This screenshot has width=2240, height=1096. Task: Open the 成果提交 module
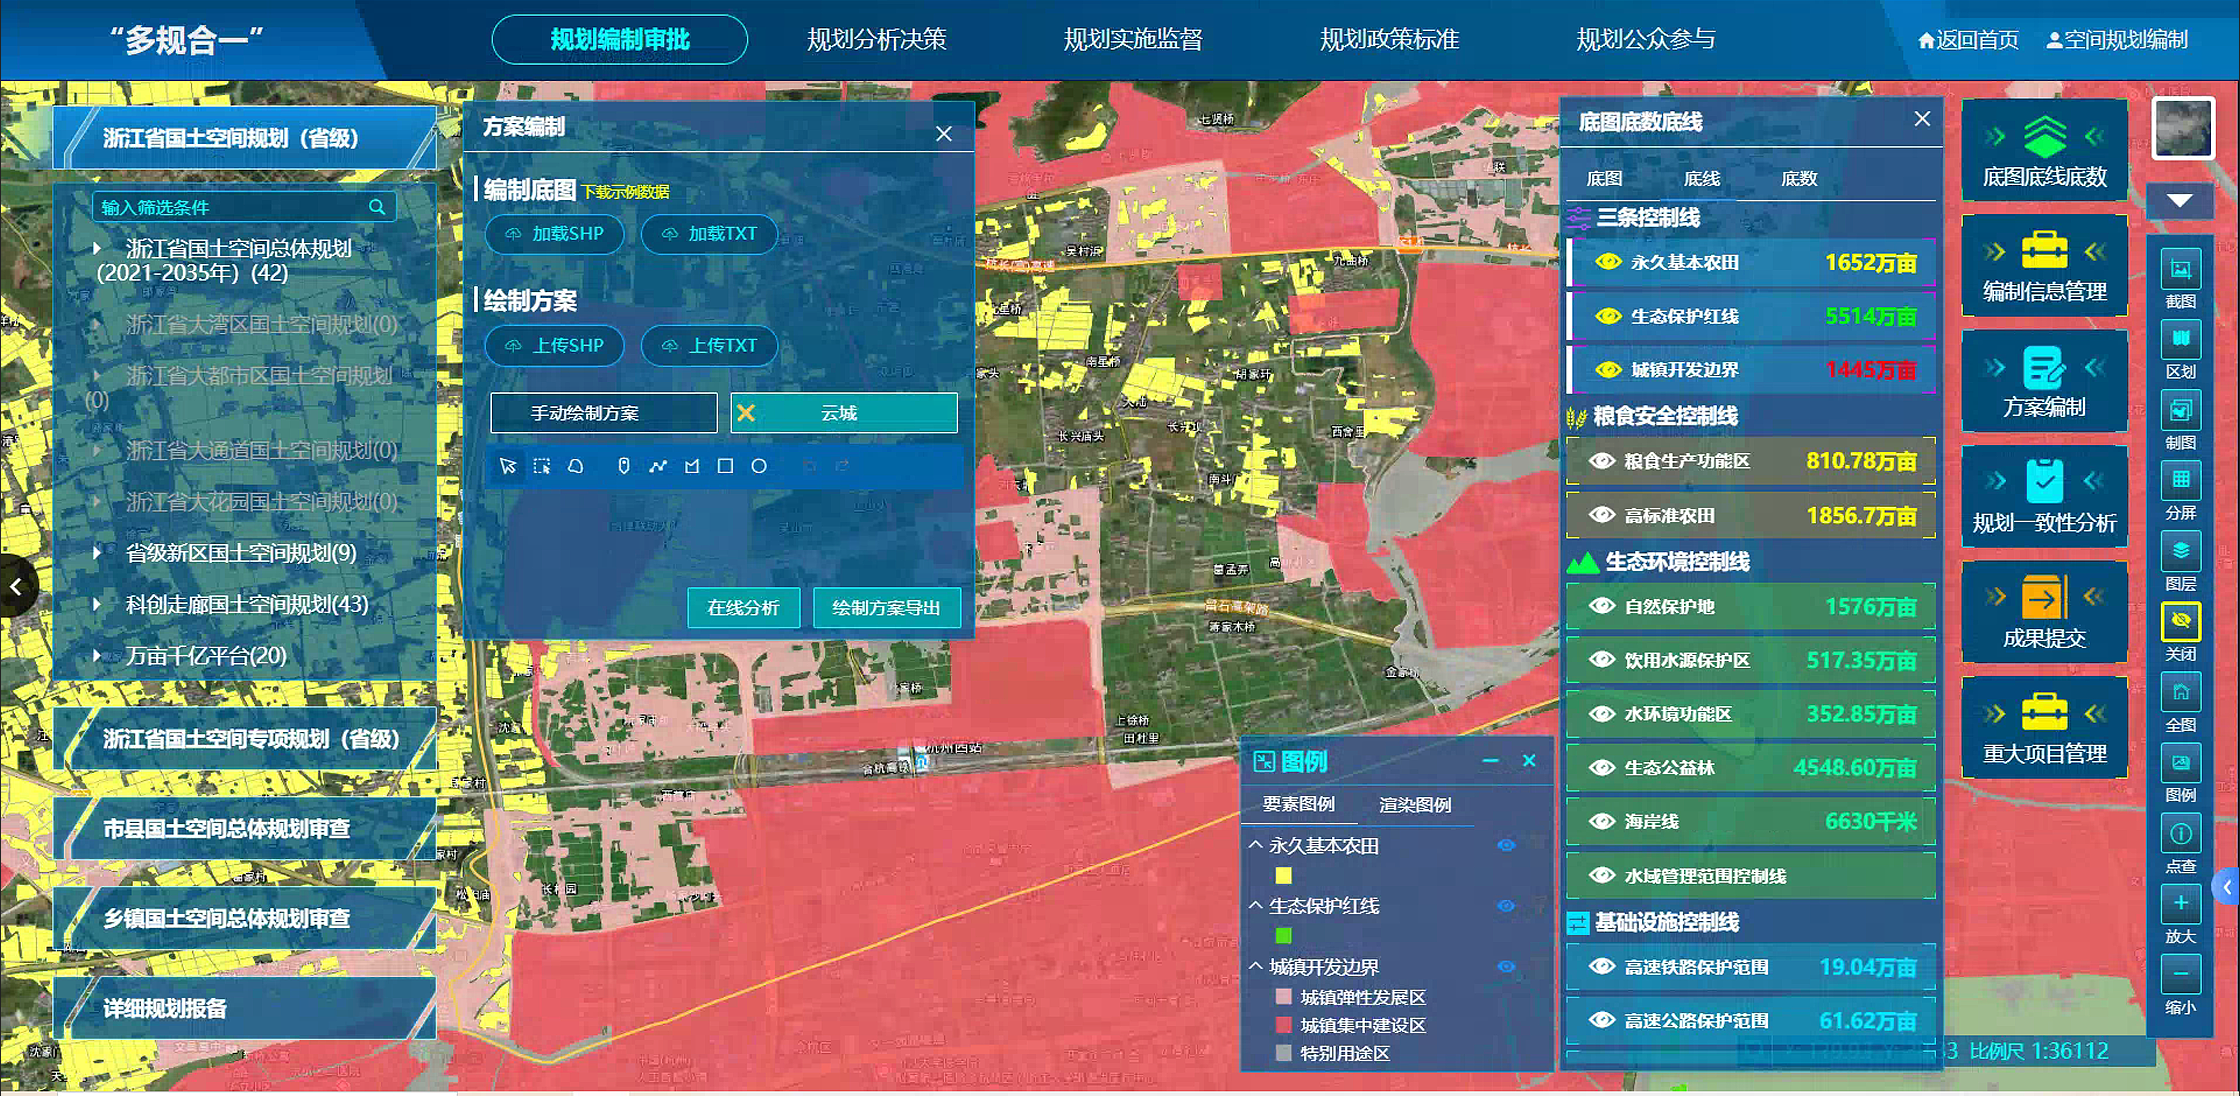tap(2043, 612)
